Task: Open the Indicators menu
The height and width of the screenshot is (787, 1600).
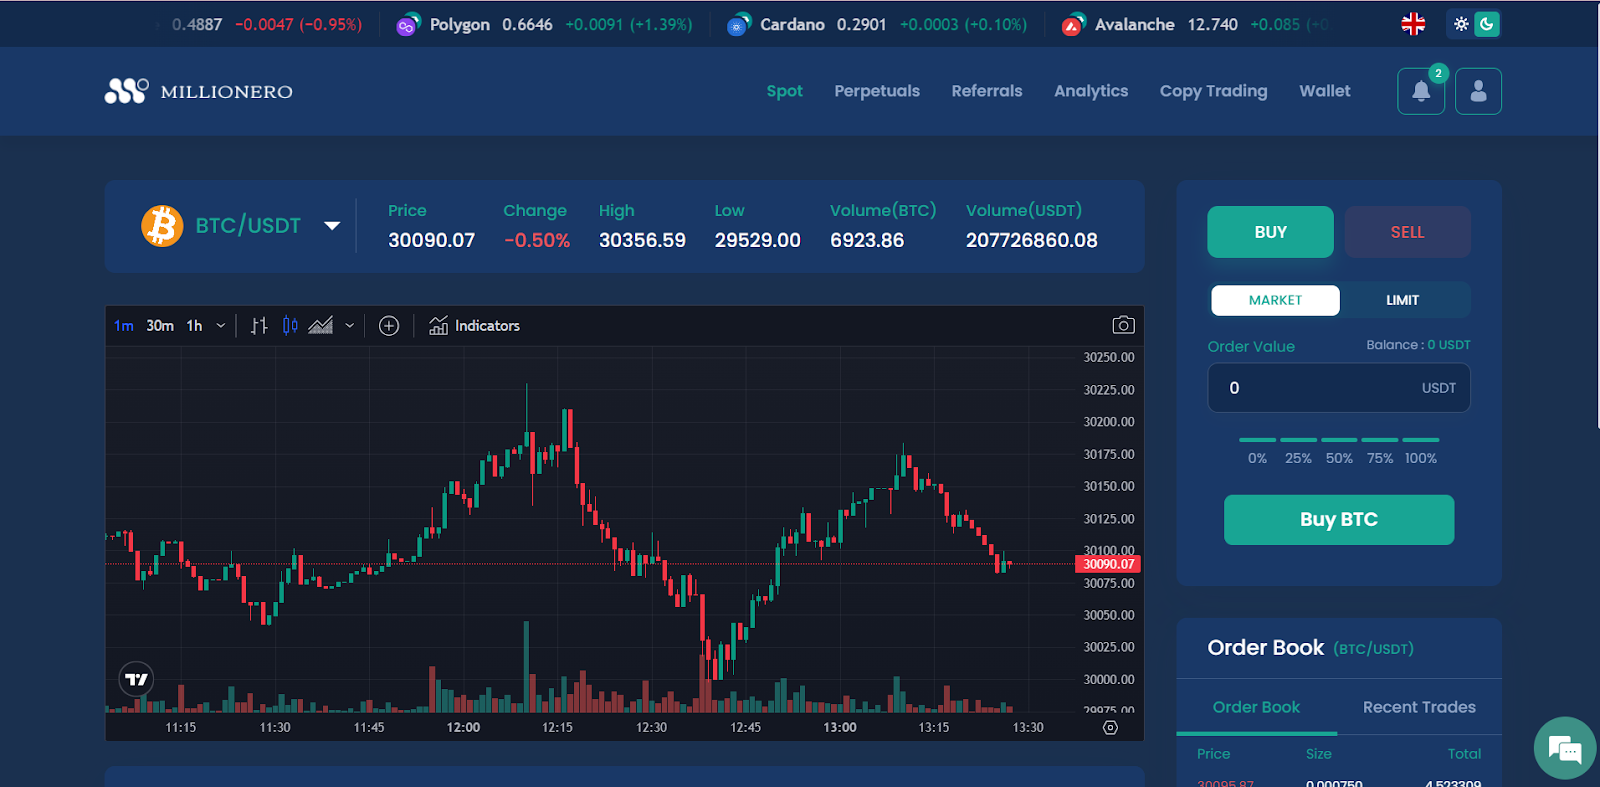Action: click(474, 326)
